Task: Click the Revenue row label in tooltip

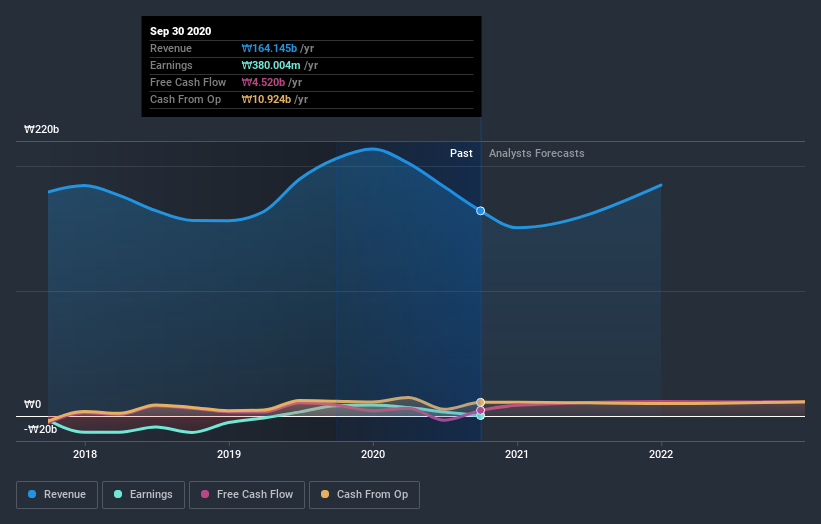Action: point(171,48)
